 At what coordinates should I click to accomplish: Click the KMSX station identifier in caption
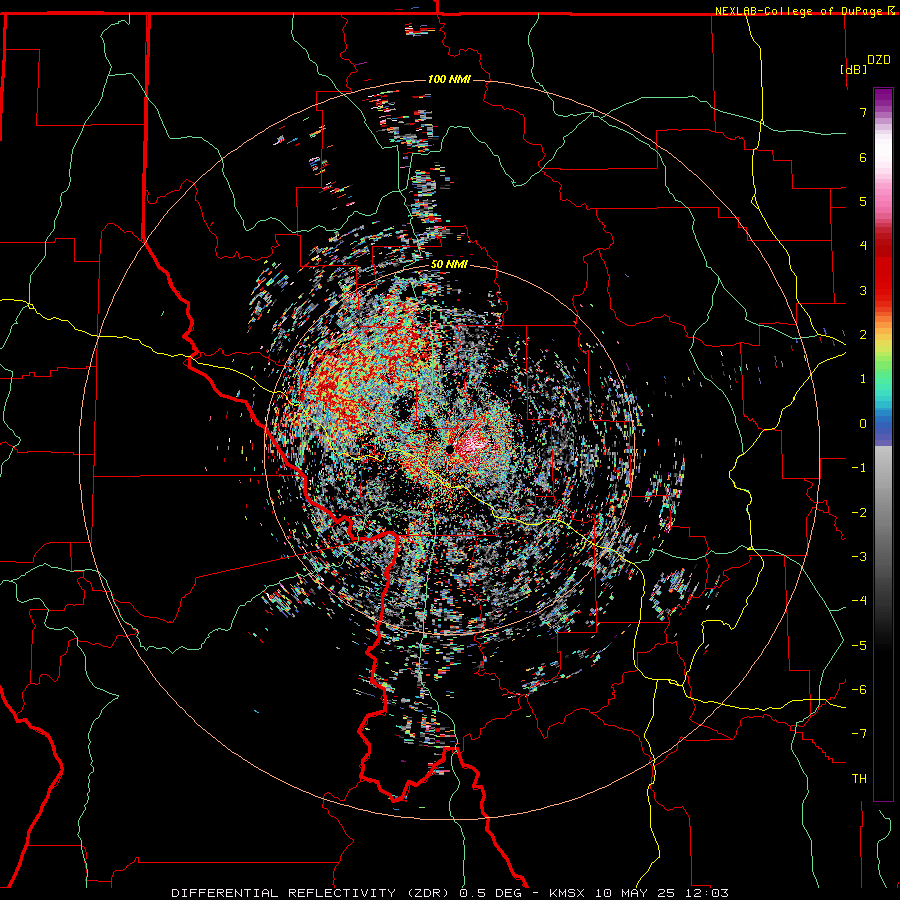point(568,893)
